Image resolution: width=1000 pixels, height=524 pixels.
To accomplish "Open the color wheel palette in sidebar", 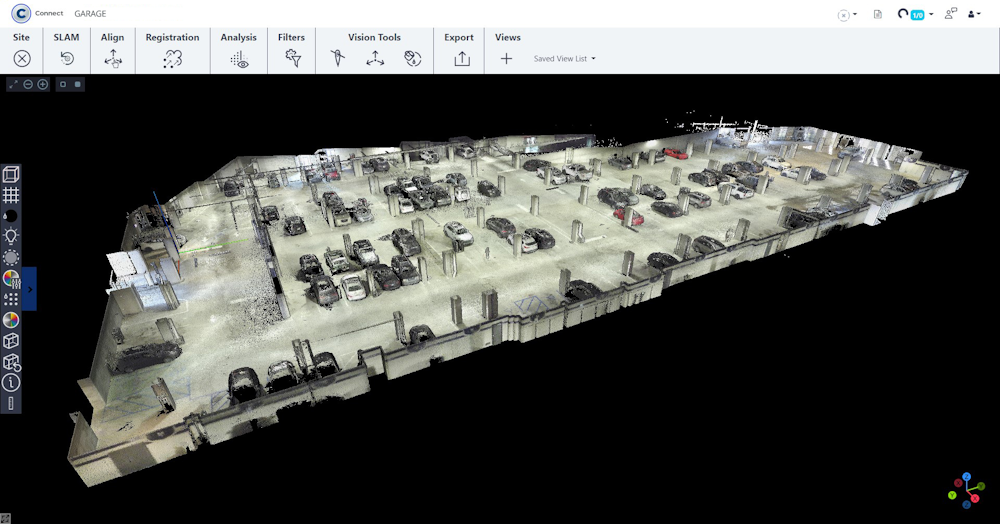I will pyautogui.click(x=11, y=320).
